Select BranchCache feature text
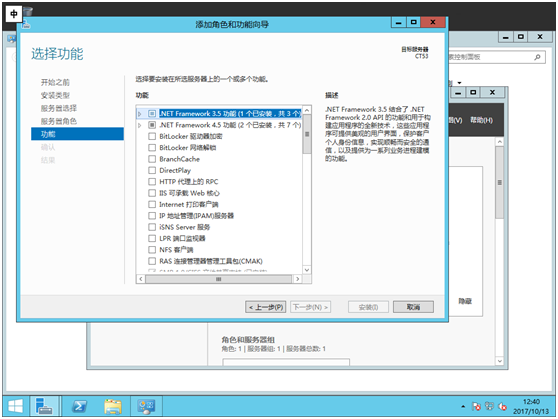Screen dimensions: 558x419 point(179,159)
